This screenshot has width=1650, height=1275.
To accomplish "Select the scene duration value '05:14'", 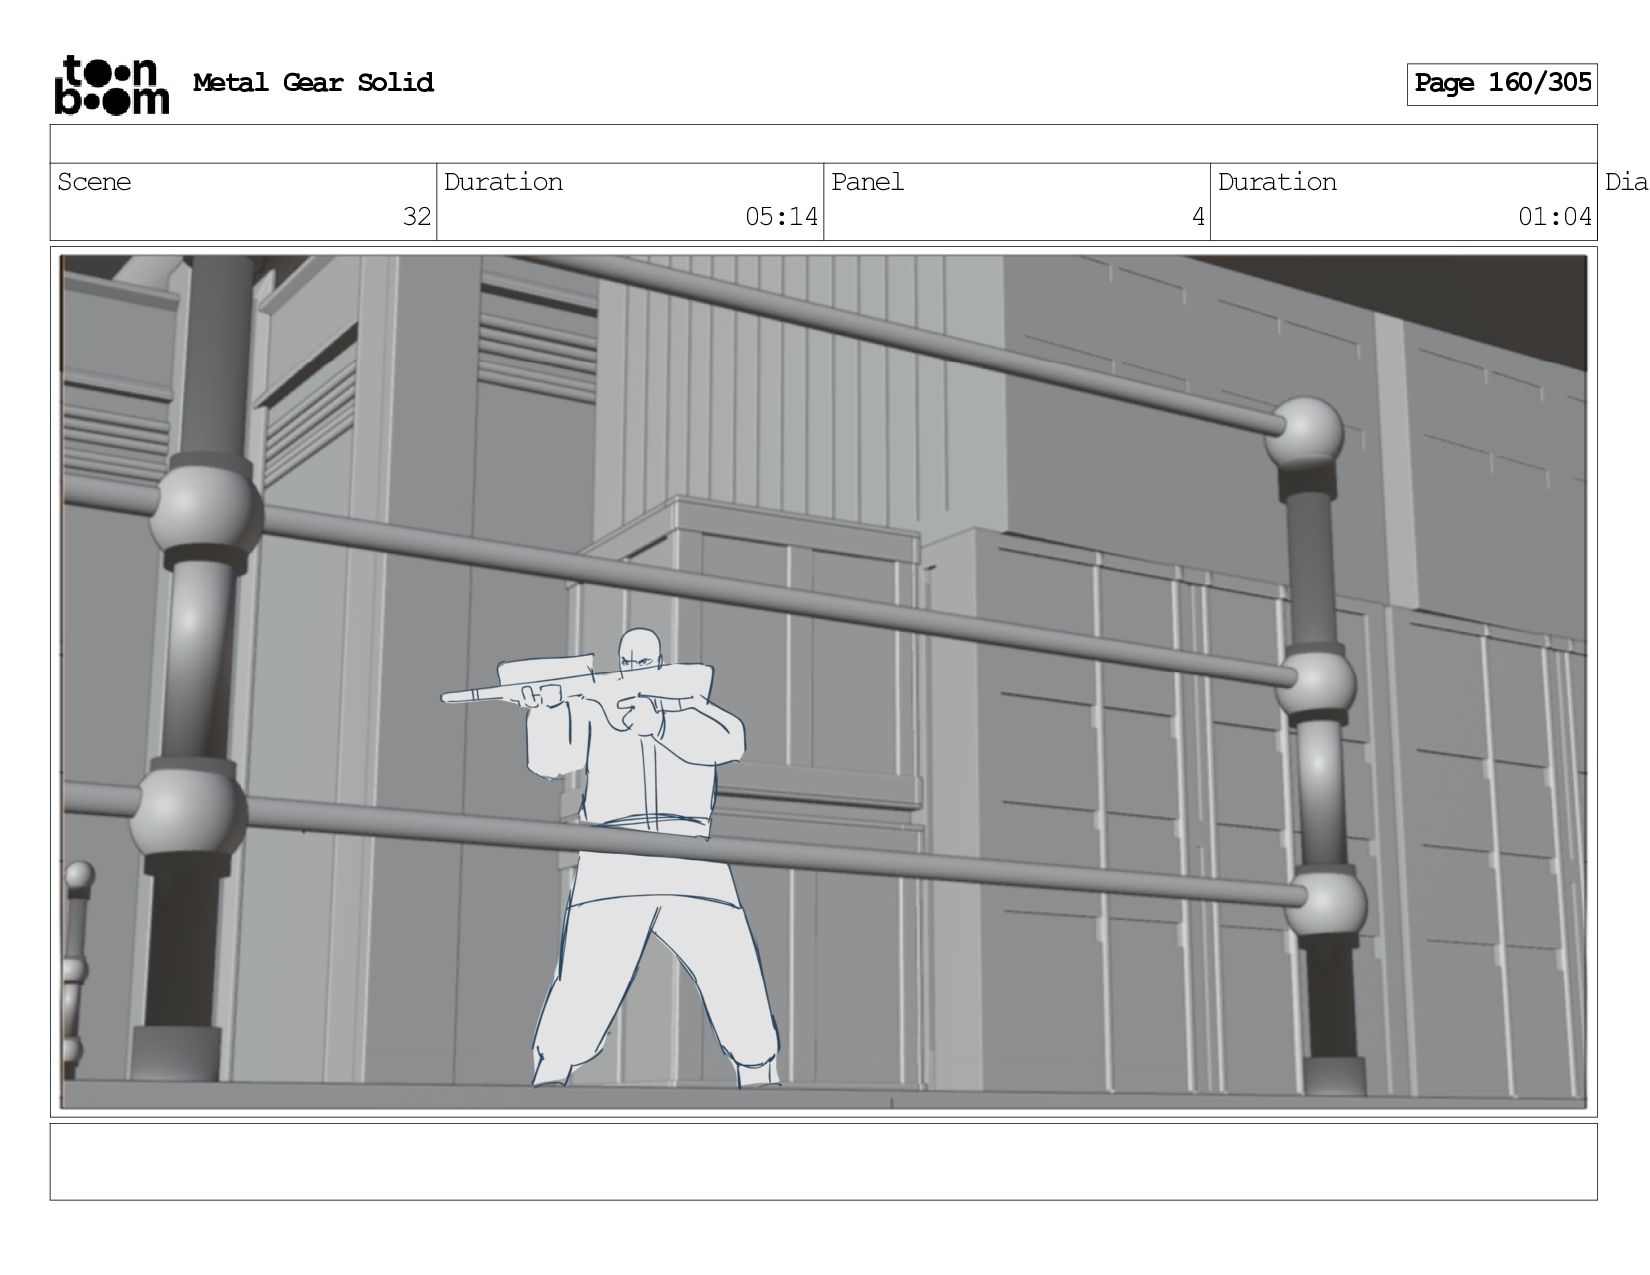I will click(x=781, y=217).
